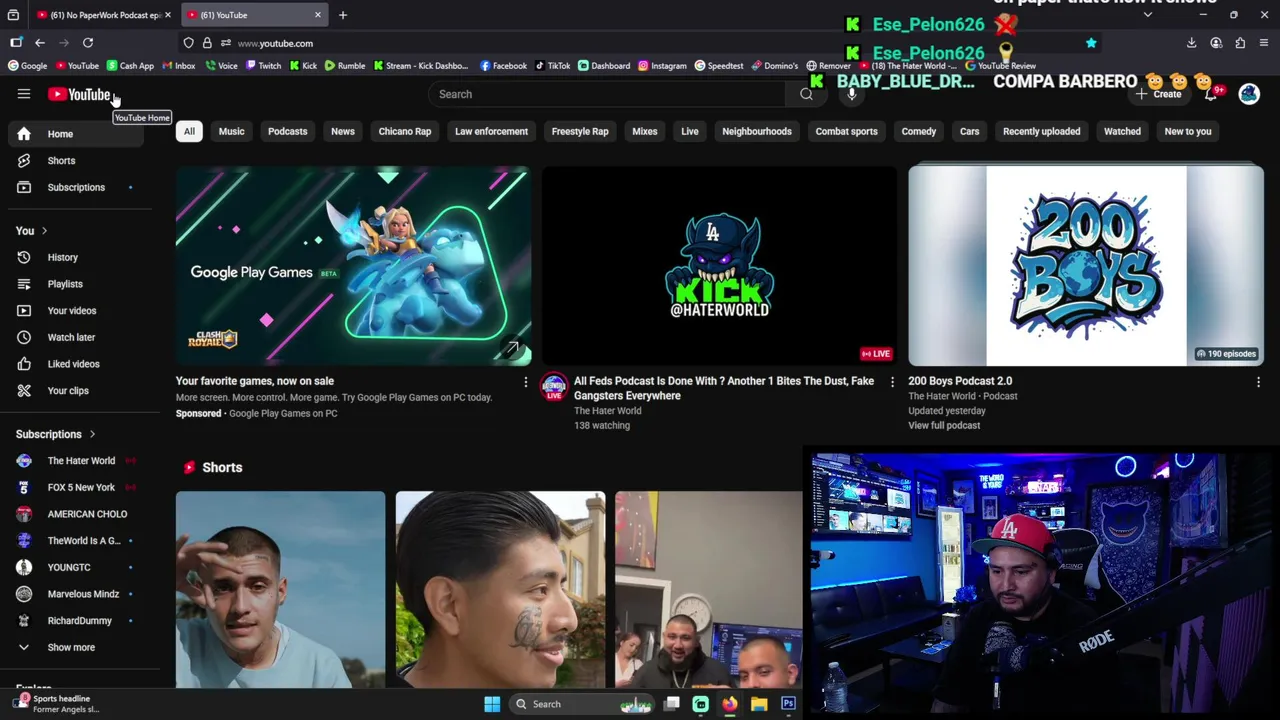The width and height of the screenshot is (1280, 720).
Task: Open the browser tab list dropdown arrow
Action: coord(1147,15)
